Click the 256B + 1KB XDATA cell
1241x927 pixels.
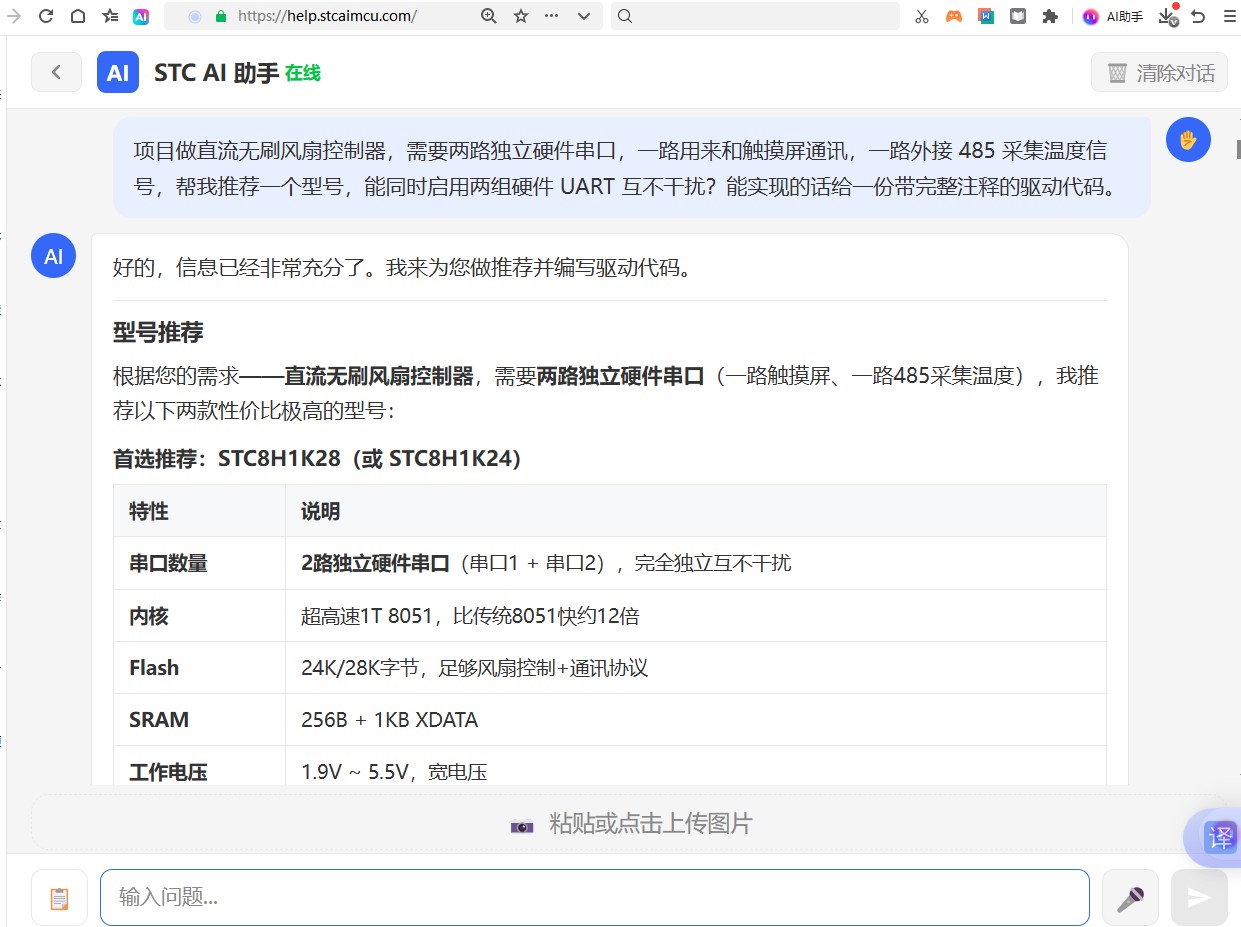(696, 720)
